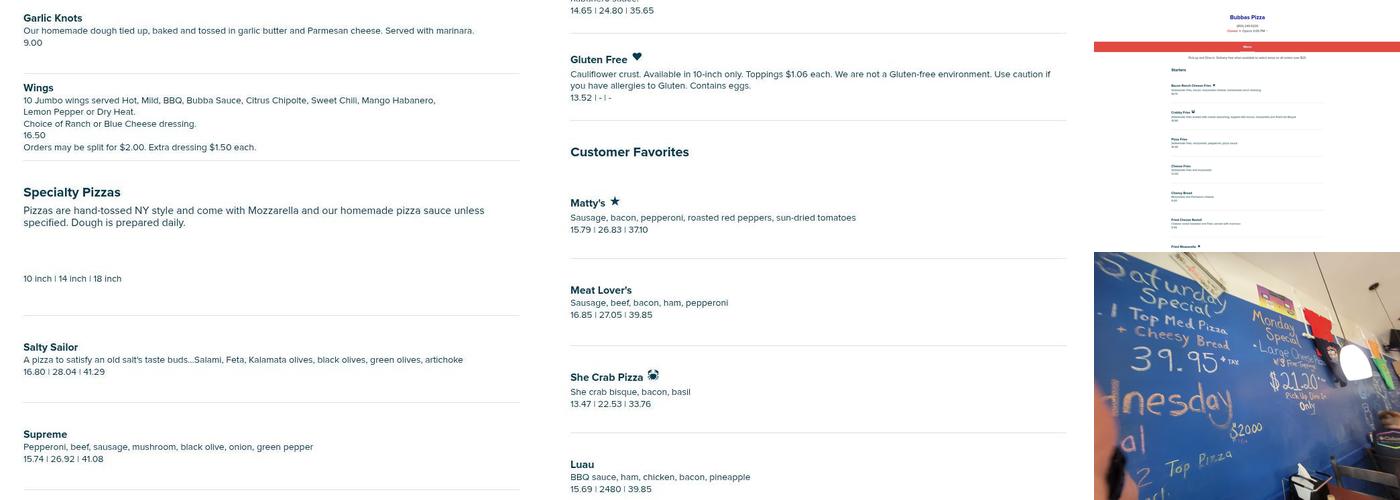Click the pizza size options line

72,279
